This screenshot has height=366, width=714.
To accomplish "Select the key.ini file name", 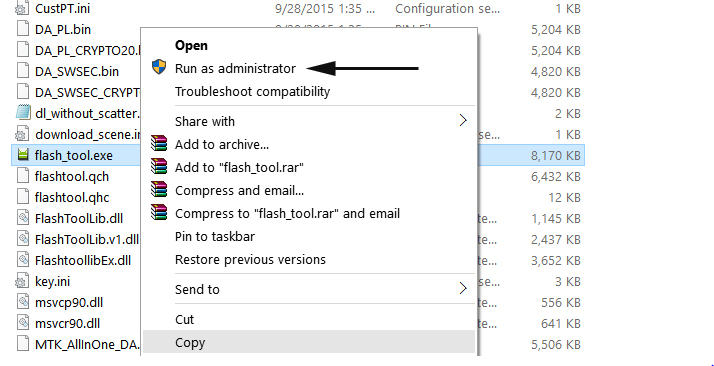I will point(52,282).
